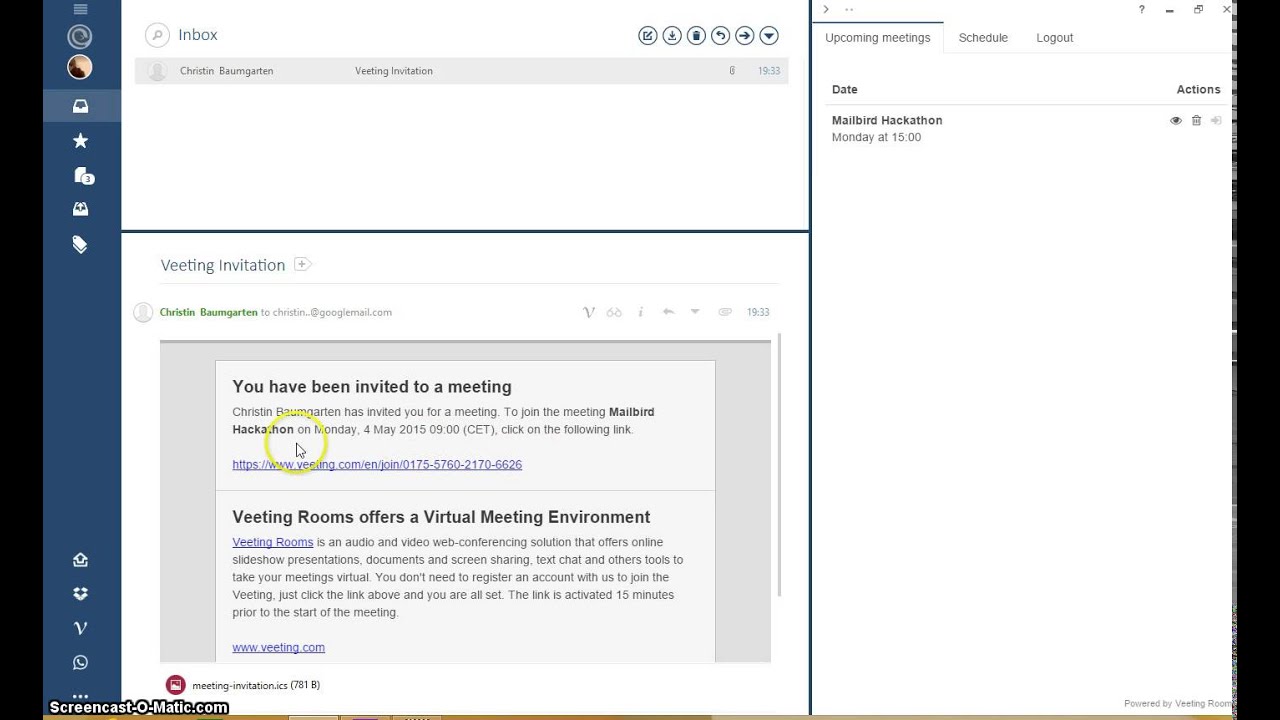The image size is (1280, 720).
Task: Click the Veeting Rooms hyperlink in email body
Action: click(x=273, y=542)
